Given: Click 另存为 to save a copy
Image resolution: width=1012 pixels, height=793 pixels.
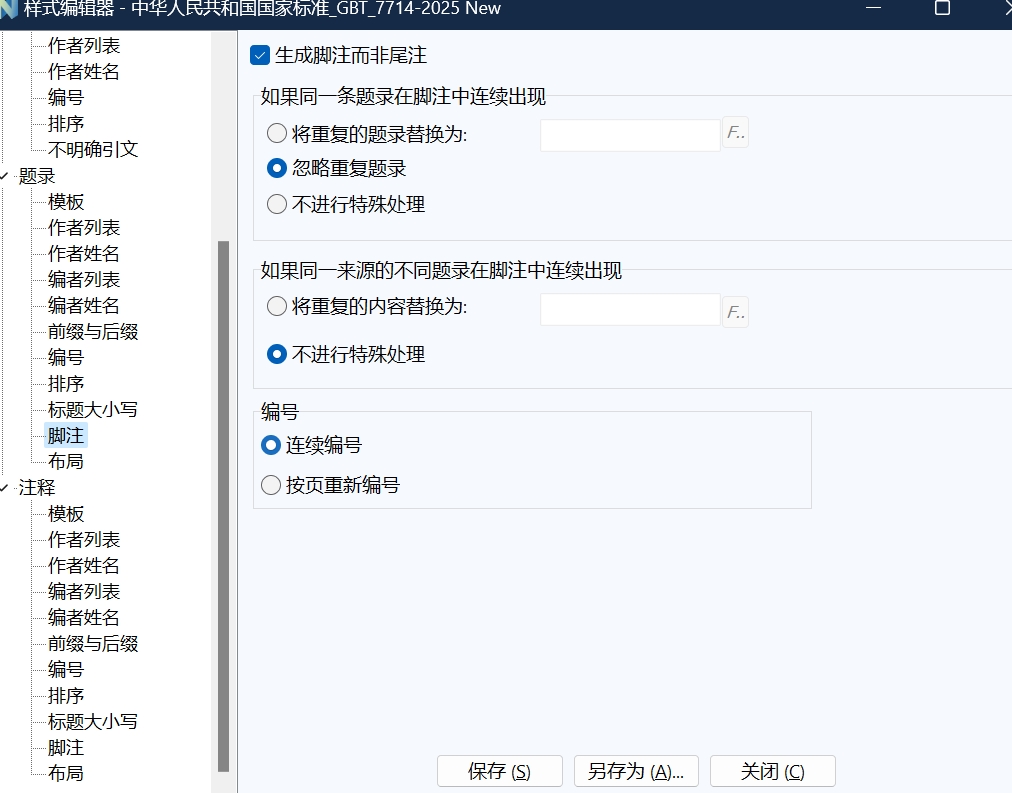Looking at the screenshot, I should coord(635,771).
